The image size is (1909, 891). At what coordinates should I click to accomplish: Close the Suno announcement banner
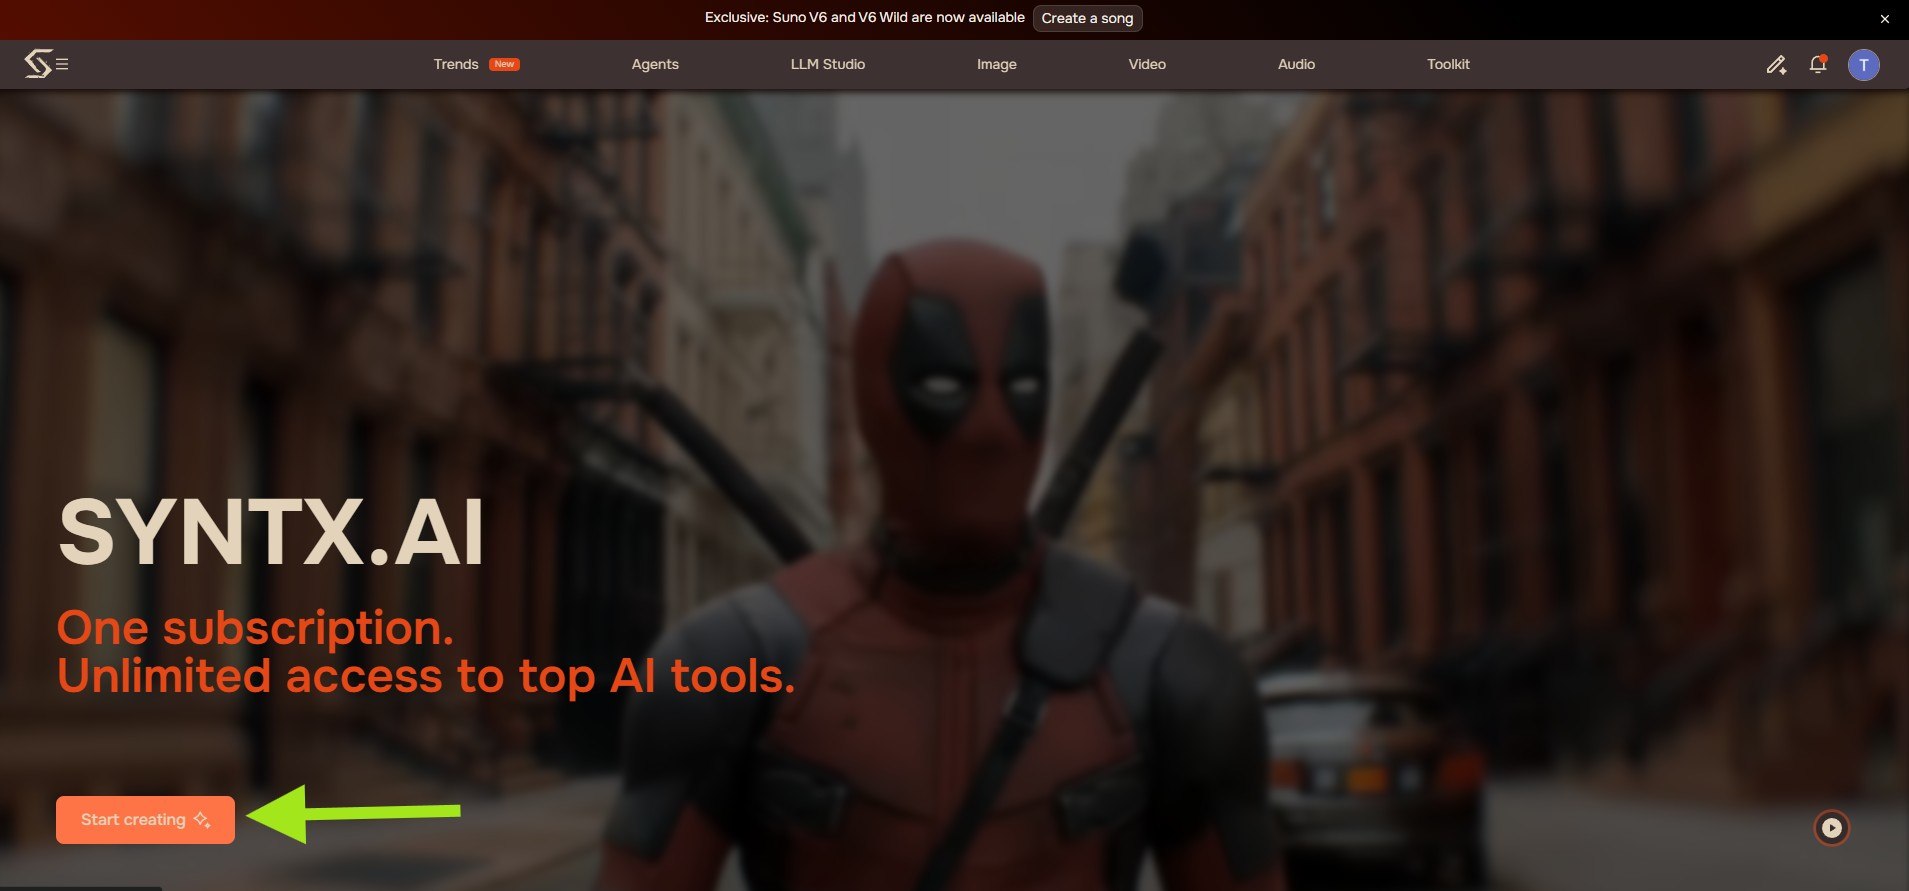[x=1885, y=18]
